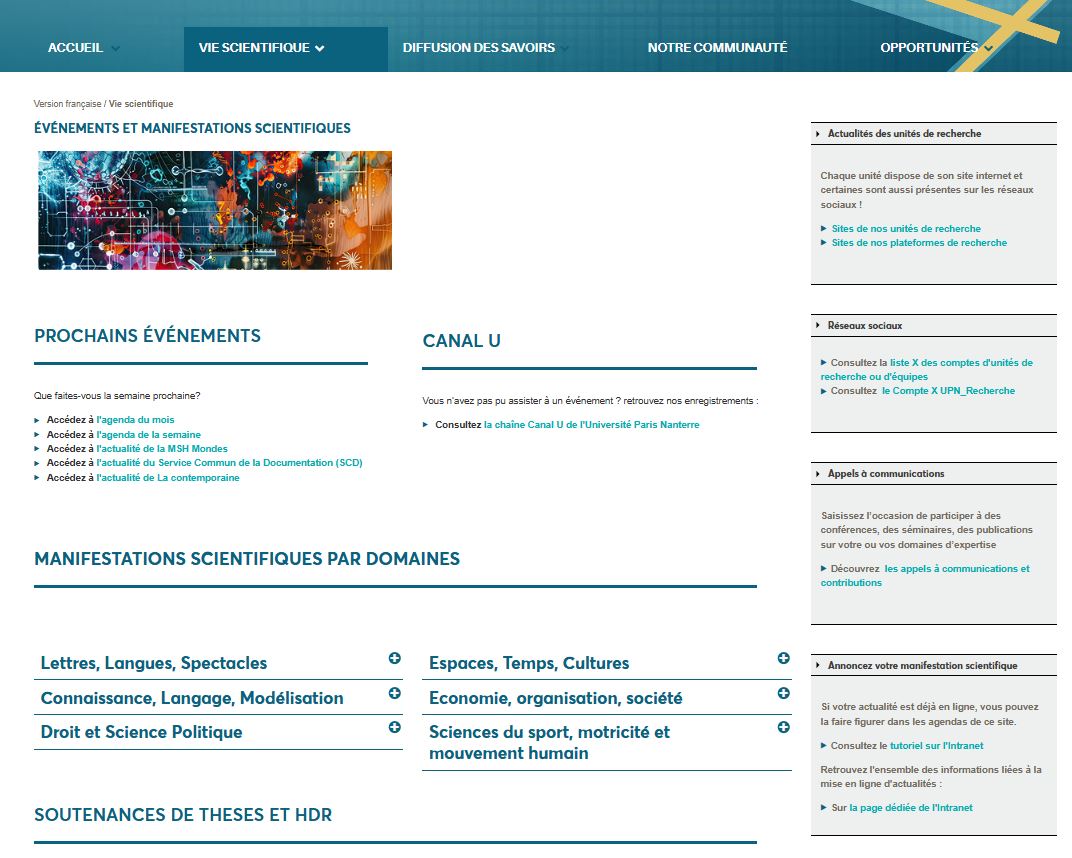The image size is (1072, 858).
Task: Expand Sciences du sport plus icon
Action: [x=783, y=727]
